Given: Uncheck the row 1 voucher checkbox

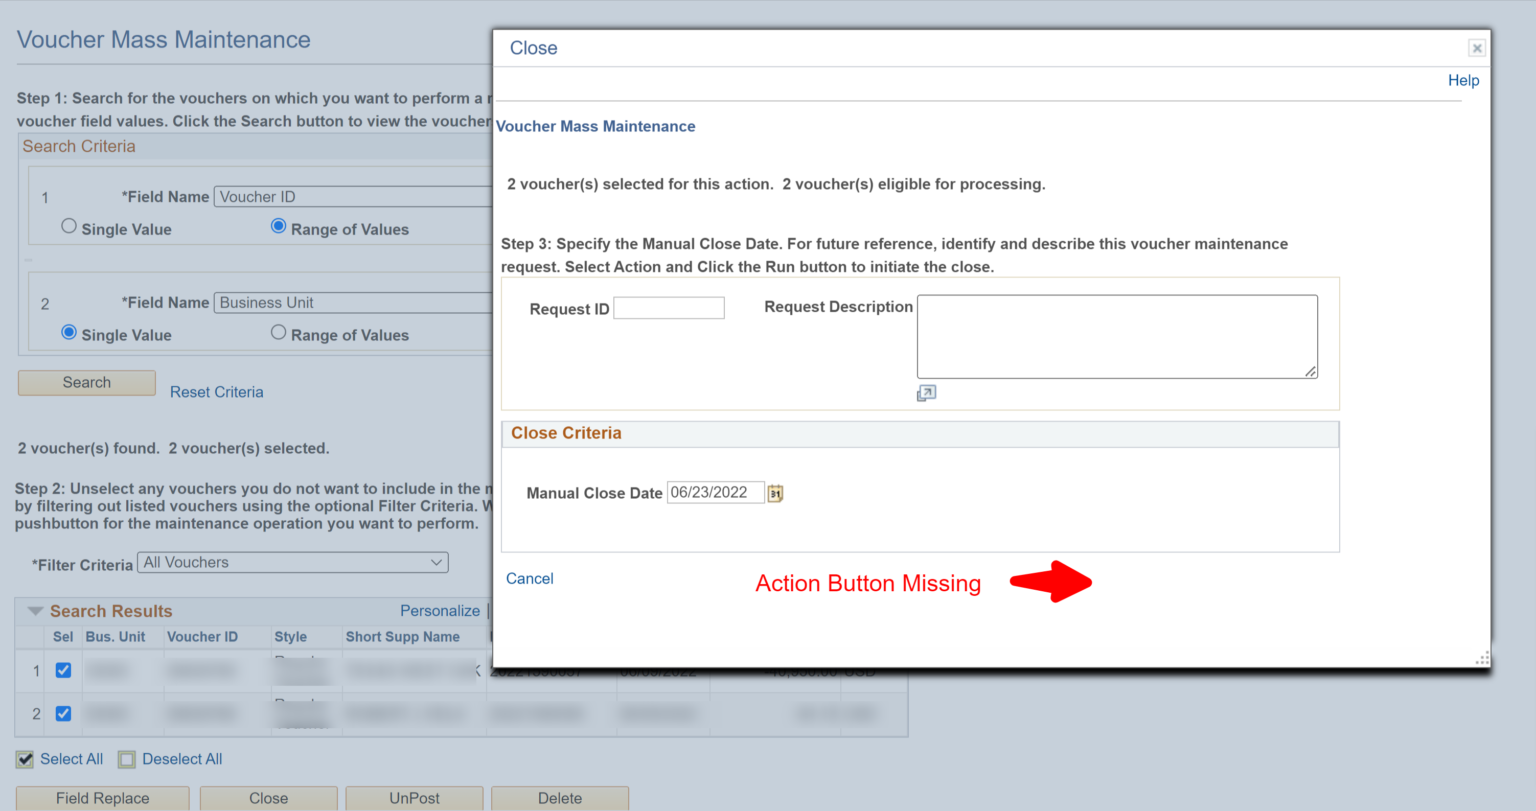Looking at the screenshot, I should [63, 670].
